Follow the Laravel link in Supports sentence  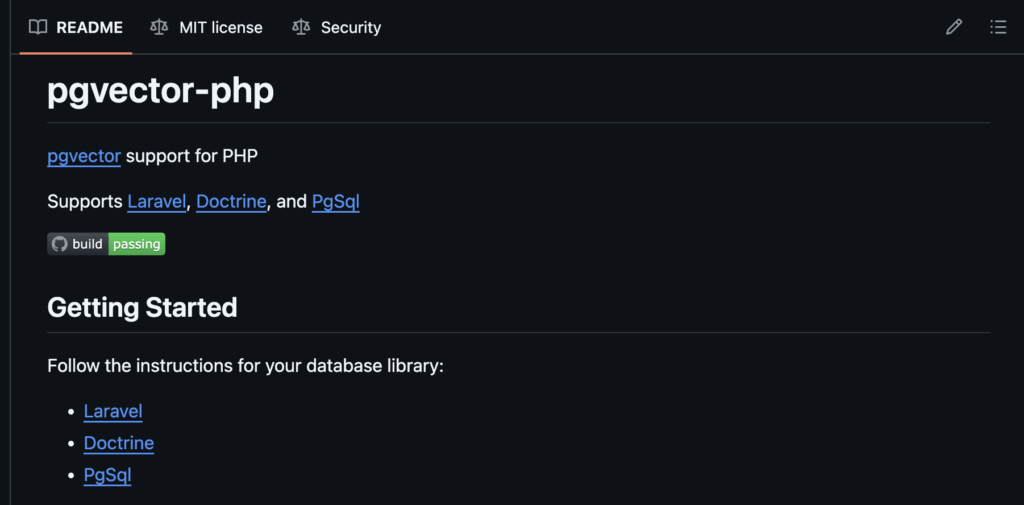click(x=157, y=201)
